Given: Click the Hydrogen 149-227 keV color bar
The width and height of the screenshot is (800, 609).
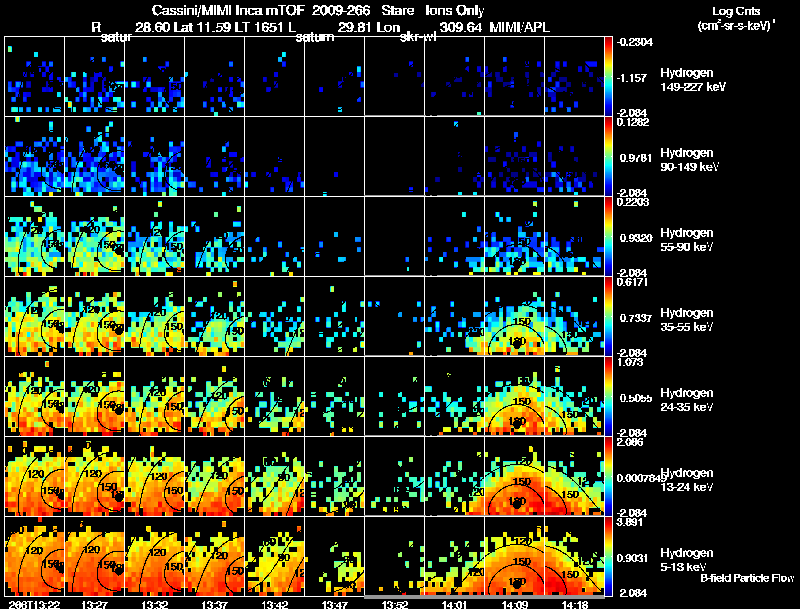Looking at the screenshot, I should pyautogui.click(x=608, y=76).
